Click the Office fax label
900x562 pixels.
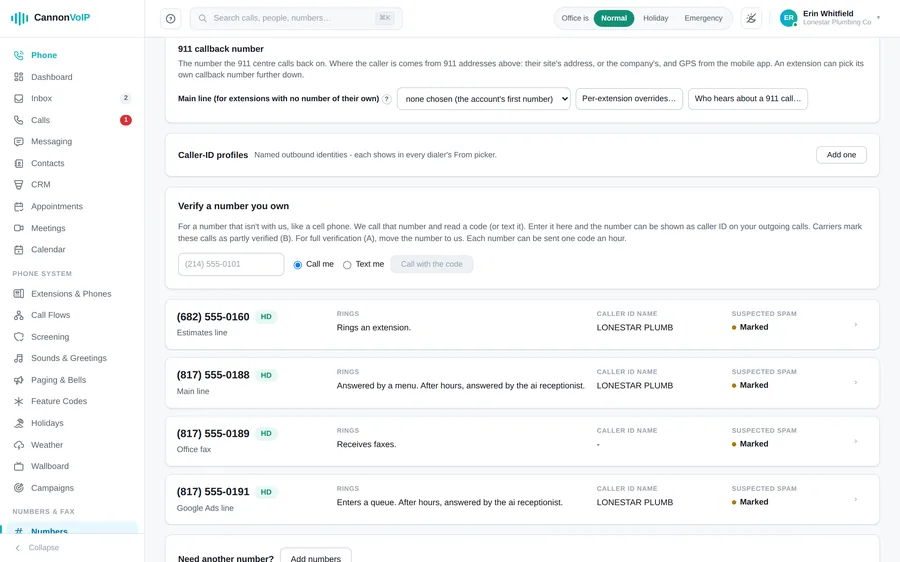pyautogui.click(x=194, y=449)
